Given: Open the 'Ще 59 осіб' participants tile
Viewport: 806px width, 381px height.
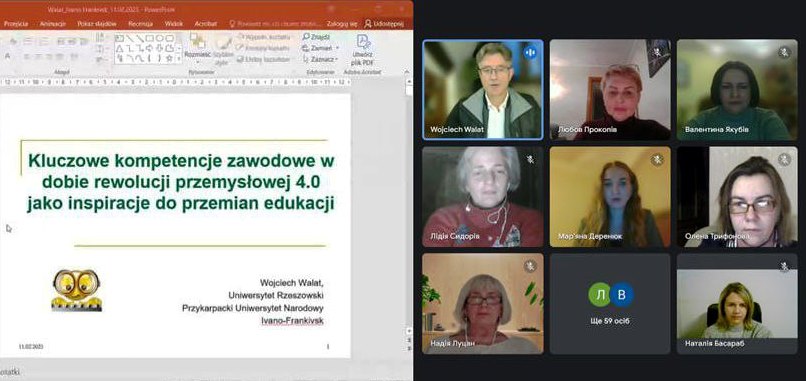Looking at the screenshot, I should [610, 303].
